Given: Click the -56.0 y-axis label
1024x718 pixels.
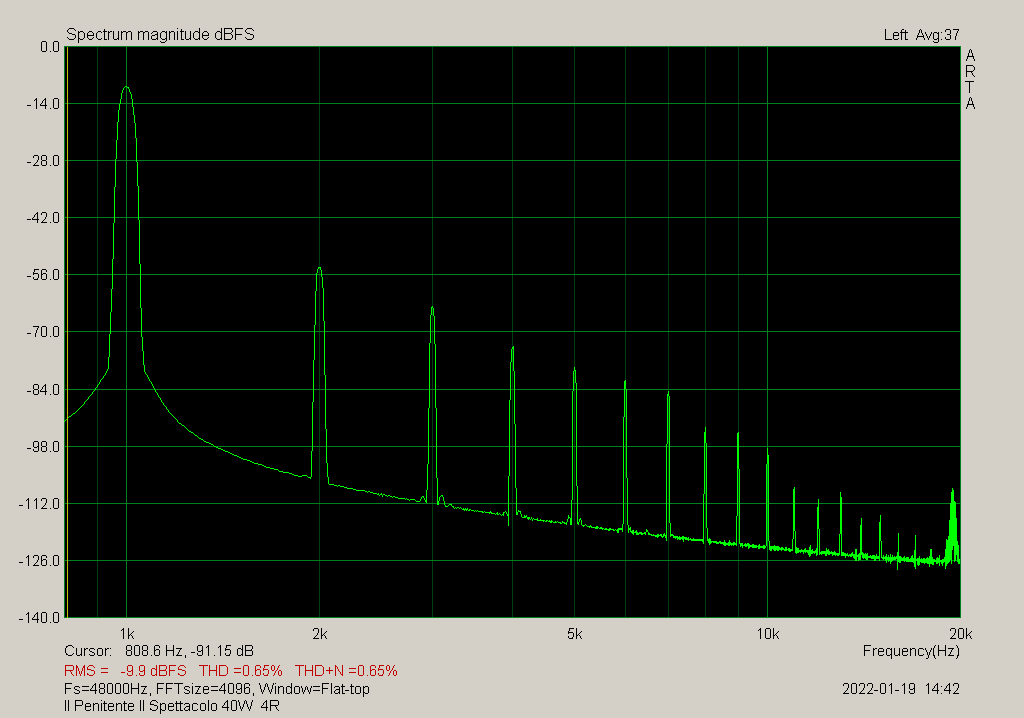Looking at the screenshot, I should click(43, 275).
